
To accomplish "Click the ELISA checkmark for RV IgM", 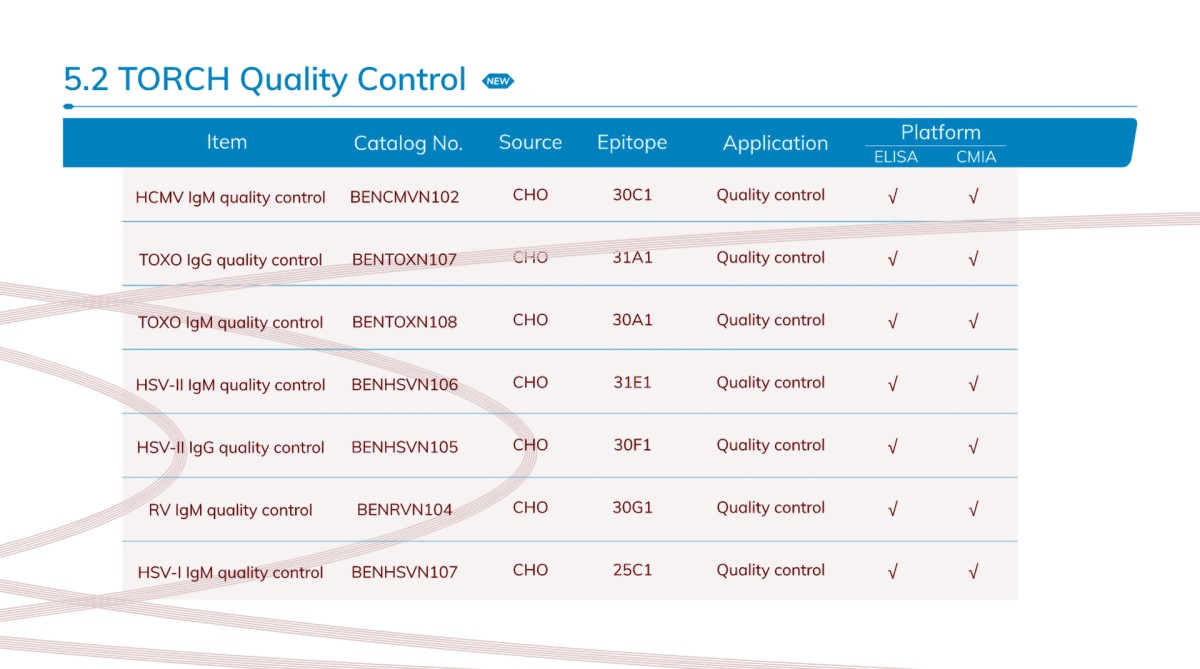I will [892, 510].
